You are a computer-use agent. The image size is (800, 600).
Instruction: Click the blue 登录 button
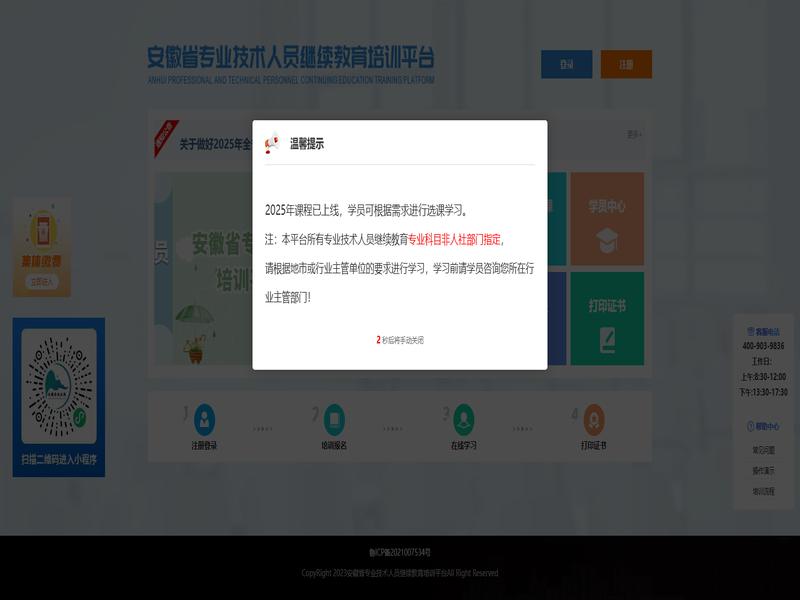566,64
